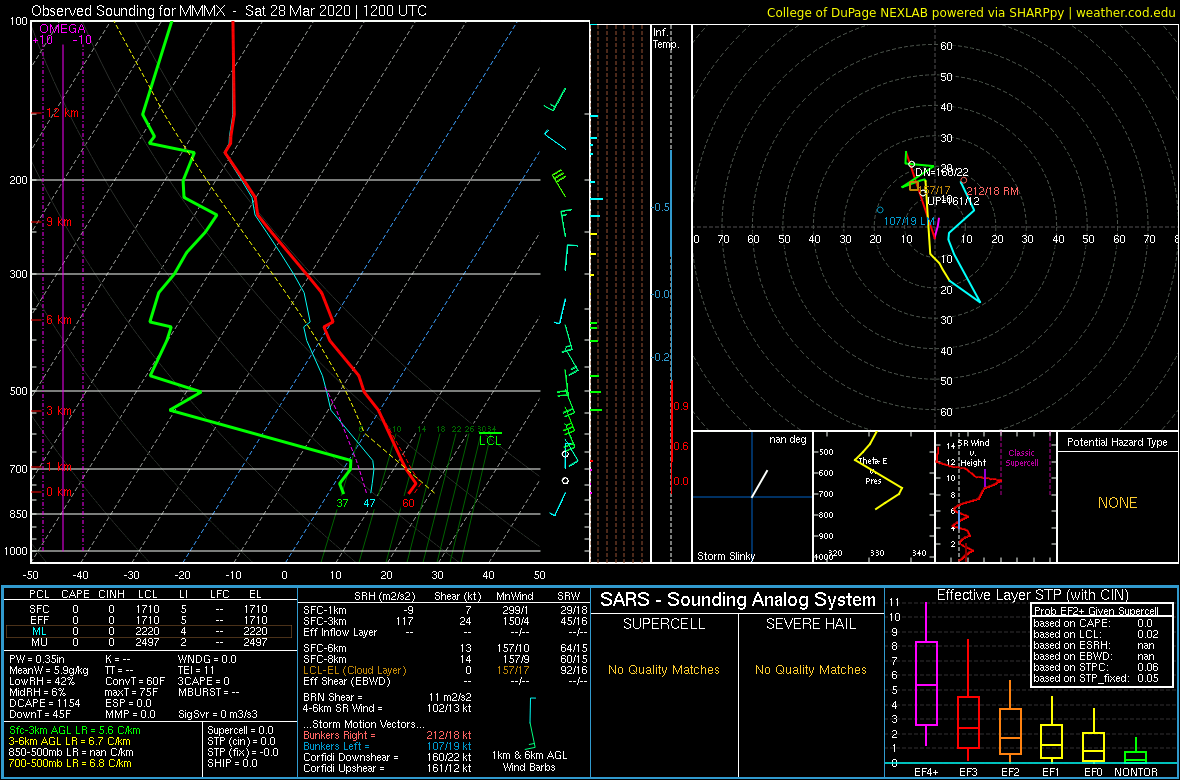Click the 'PW = 0.35in' value
The width and height of the screenshot is (1180, 780).
point(38,660)
